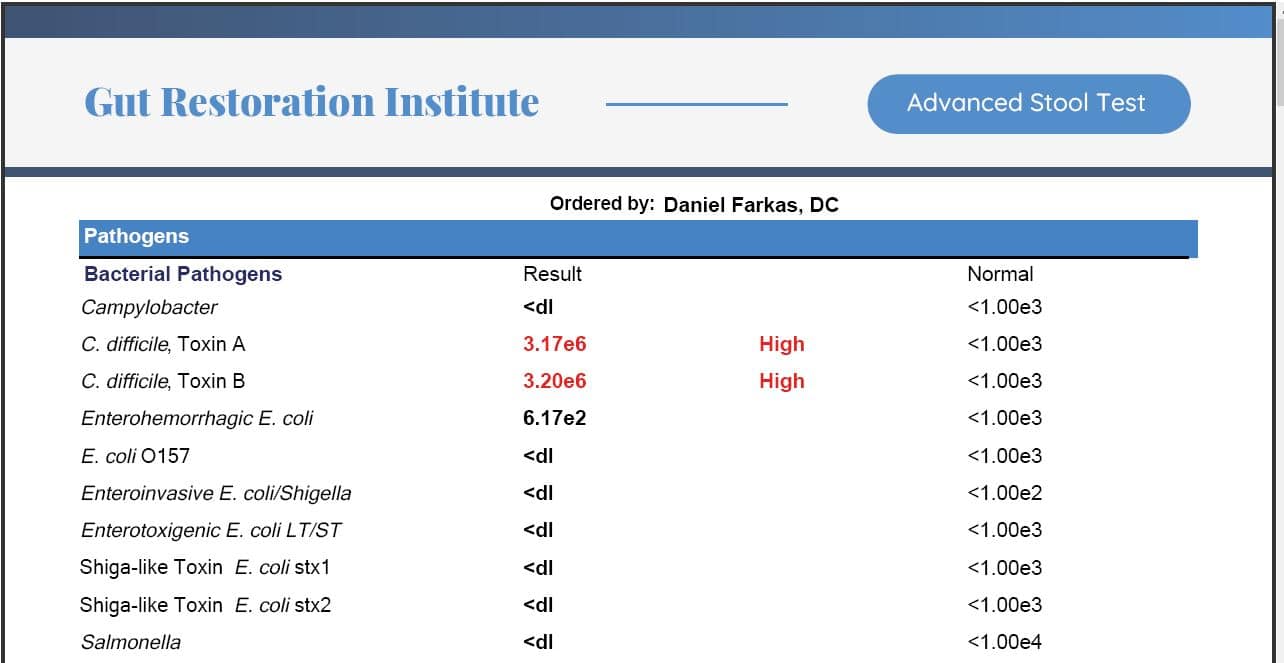Image resolution: width=1284 pixels, height=663 pixels.
Task: Select the C. difficile, Toxin A label
Action: [163, 345]
